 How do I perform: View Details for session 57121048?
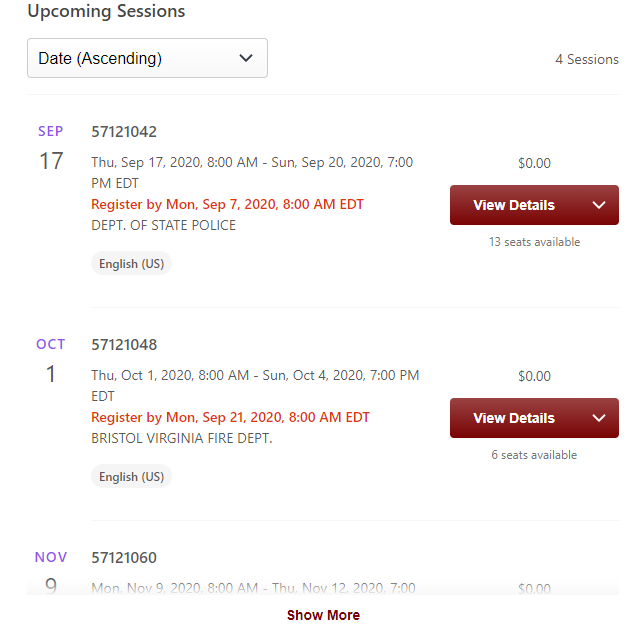point(514,418)
